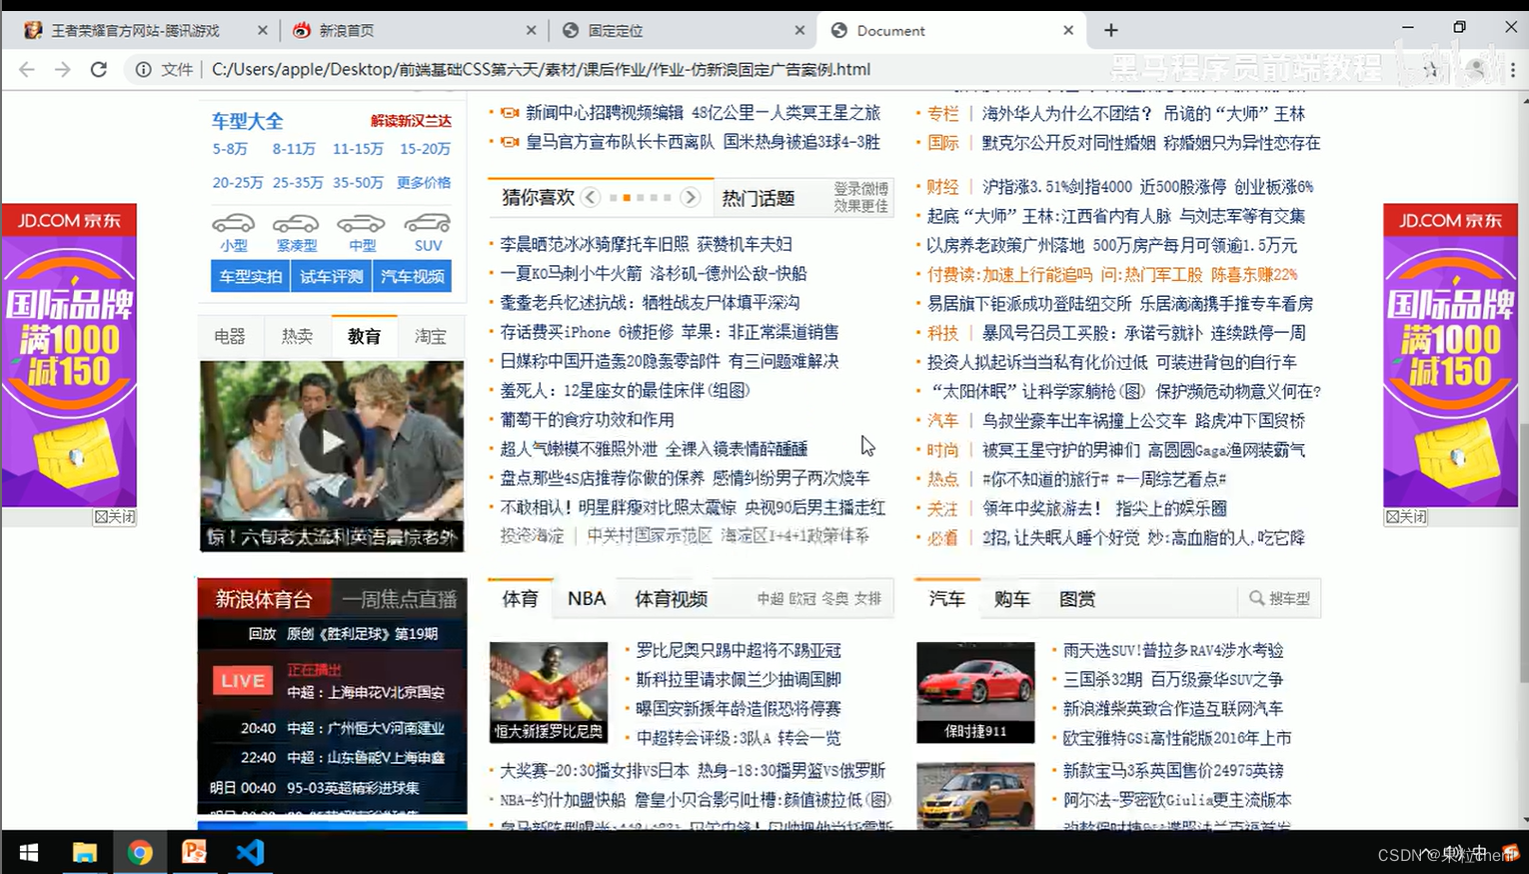Open the left JD.COM 国际品牌 ad banner
Screen dimensions: 1529x874
[x=69, y=356]
